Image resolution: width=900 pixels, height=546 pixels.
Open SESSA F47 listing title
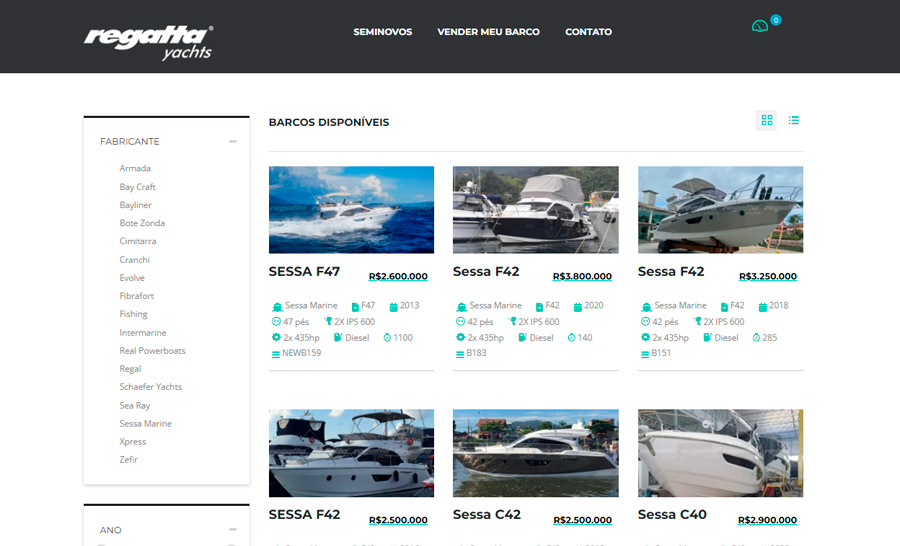(304, 272)
